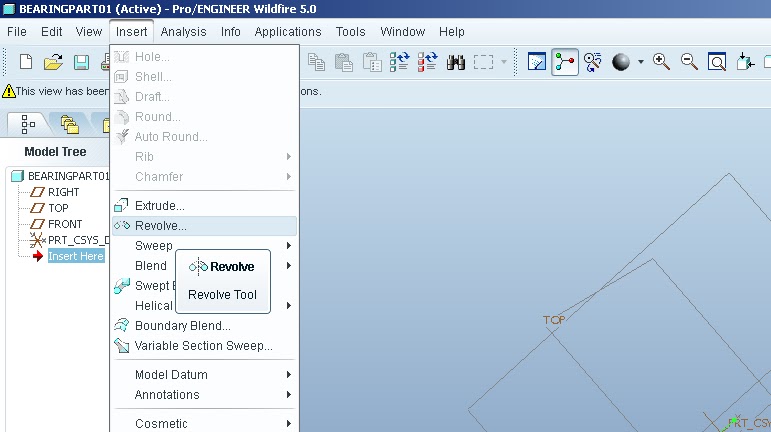
Task: Click the warning icon in message area
Action: point(8,91)
